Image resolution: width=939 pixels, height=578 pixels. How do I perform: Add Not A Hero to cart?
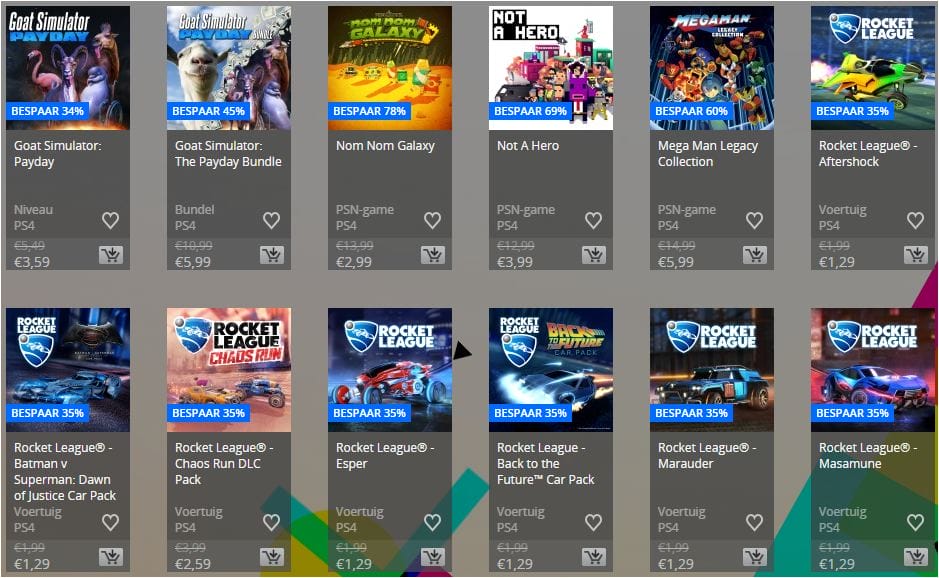tap(593, 255)
